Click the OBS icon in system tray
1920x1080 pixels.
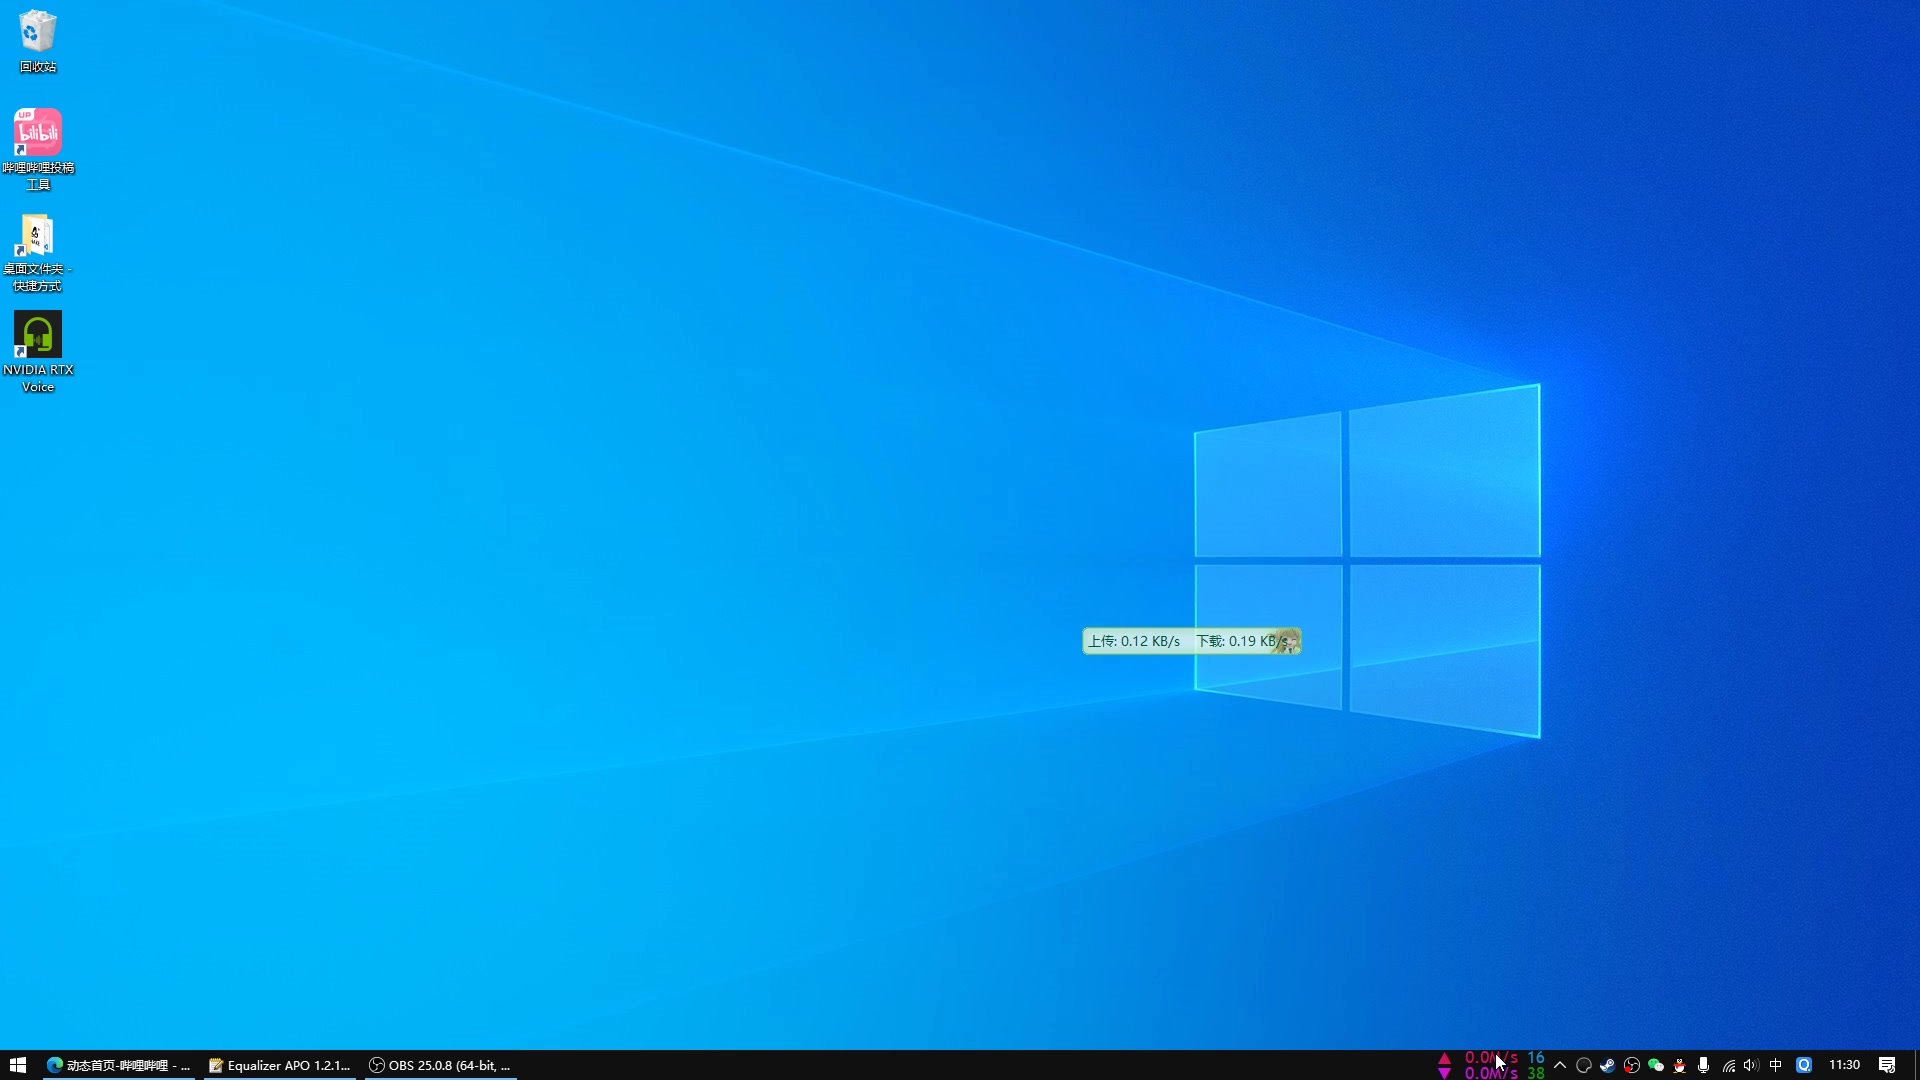coord(1632,1065)
